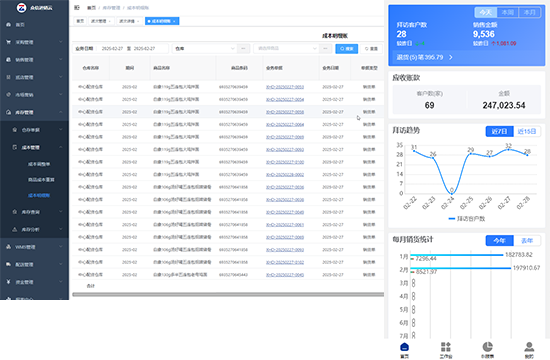Click the home icon in left sidebar
Screen dimensions: 550x360
click(x=8, y=25)
